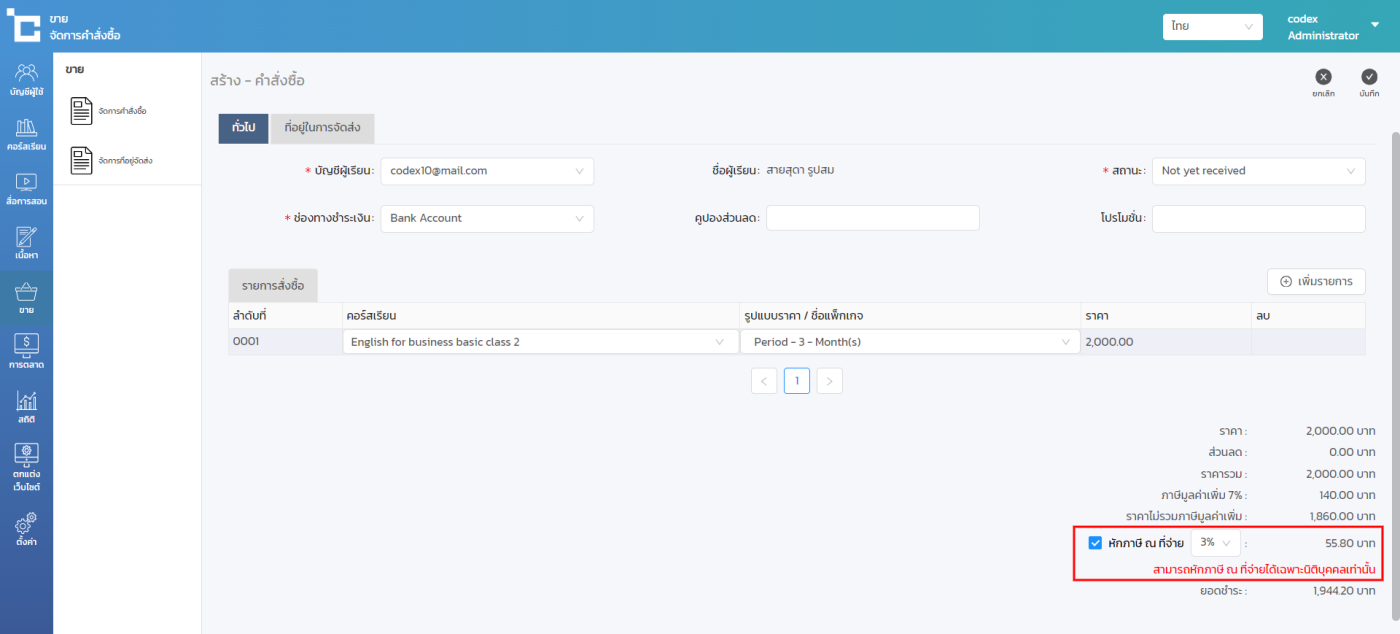Switch to the shipping address tab

(322, 128)
